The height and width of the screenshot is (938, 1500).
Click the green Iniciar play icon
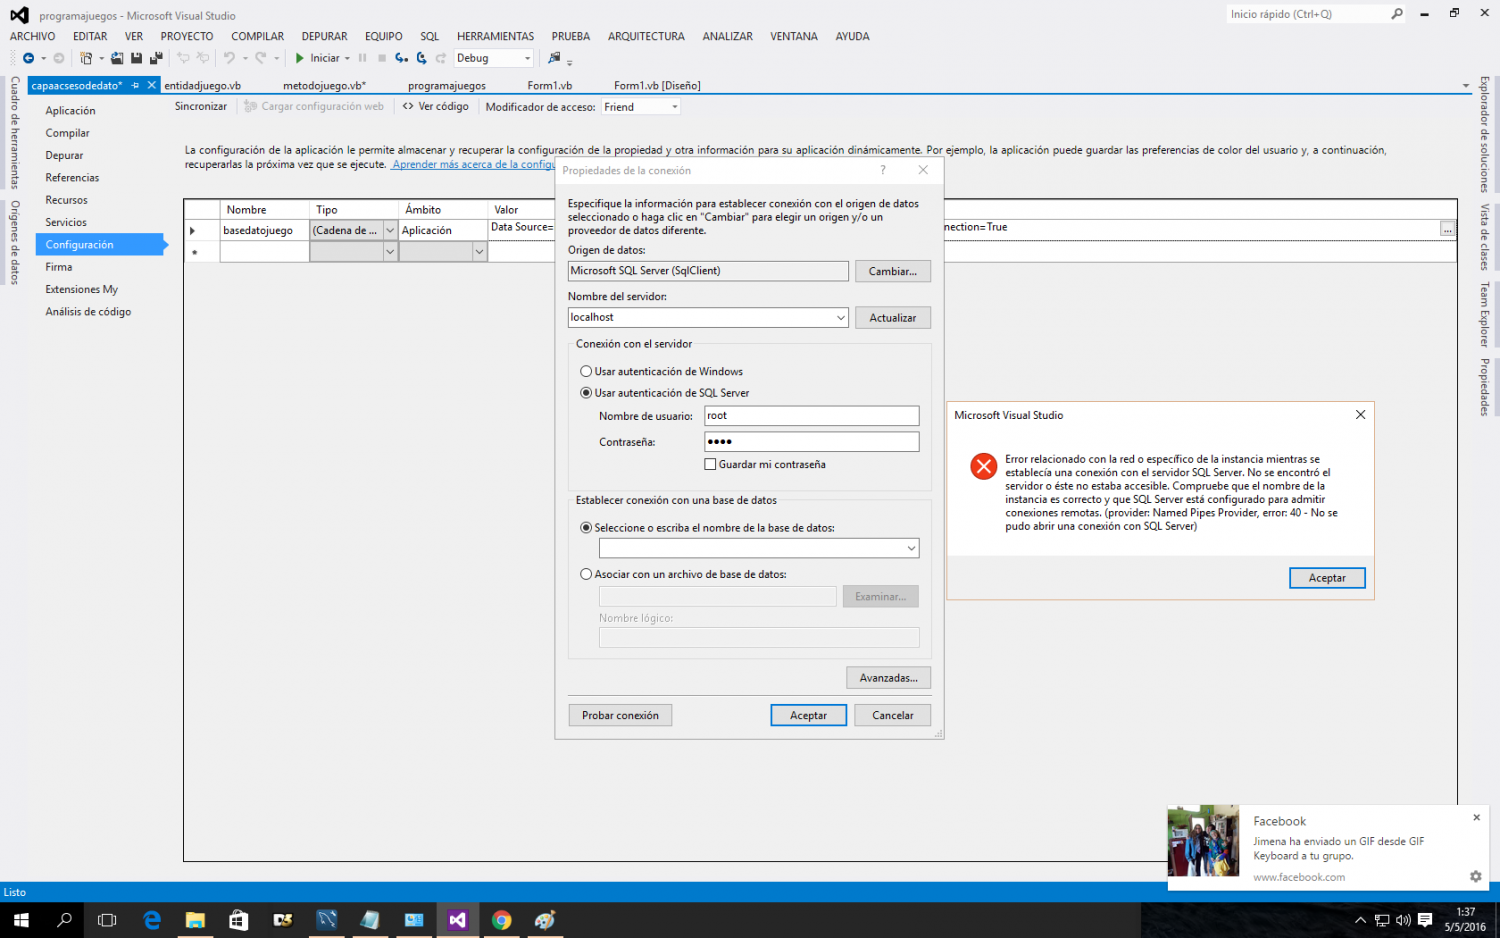299,58
